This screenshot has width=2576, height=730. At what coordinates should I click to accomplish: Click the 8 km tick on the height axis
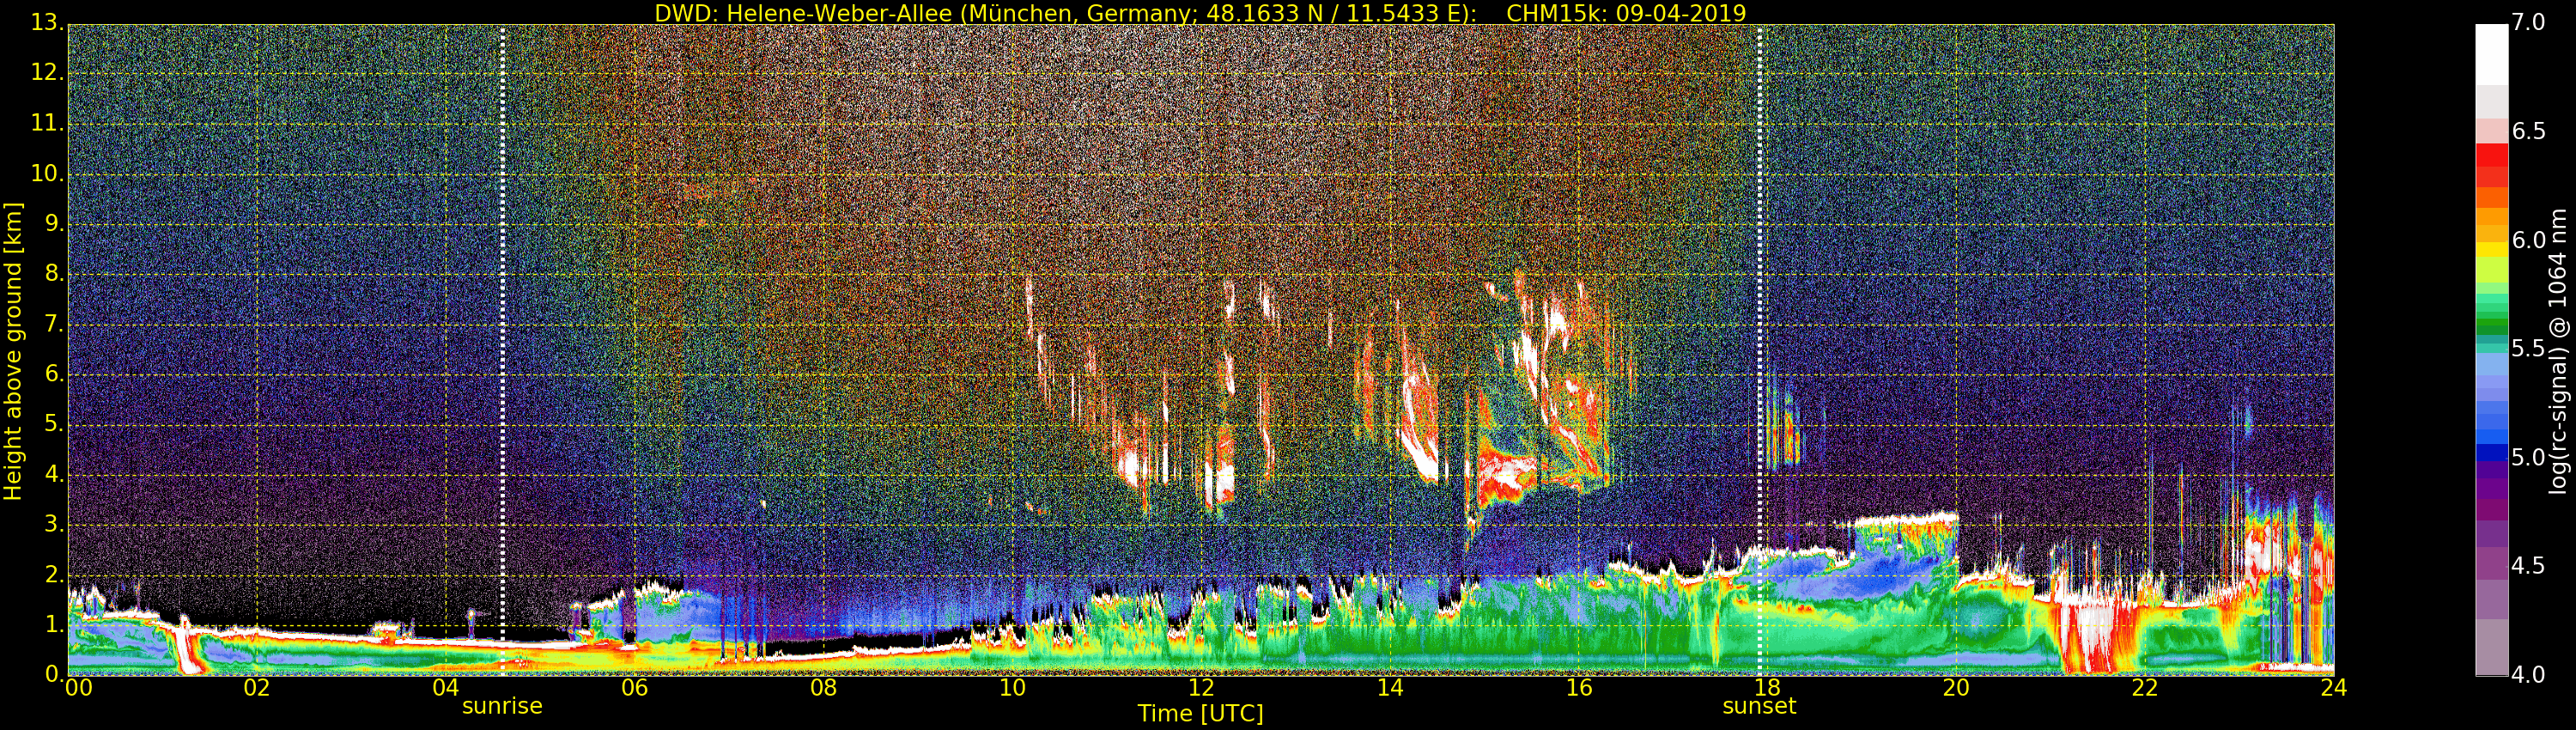[x=55, y=273]
